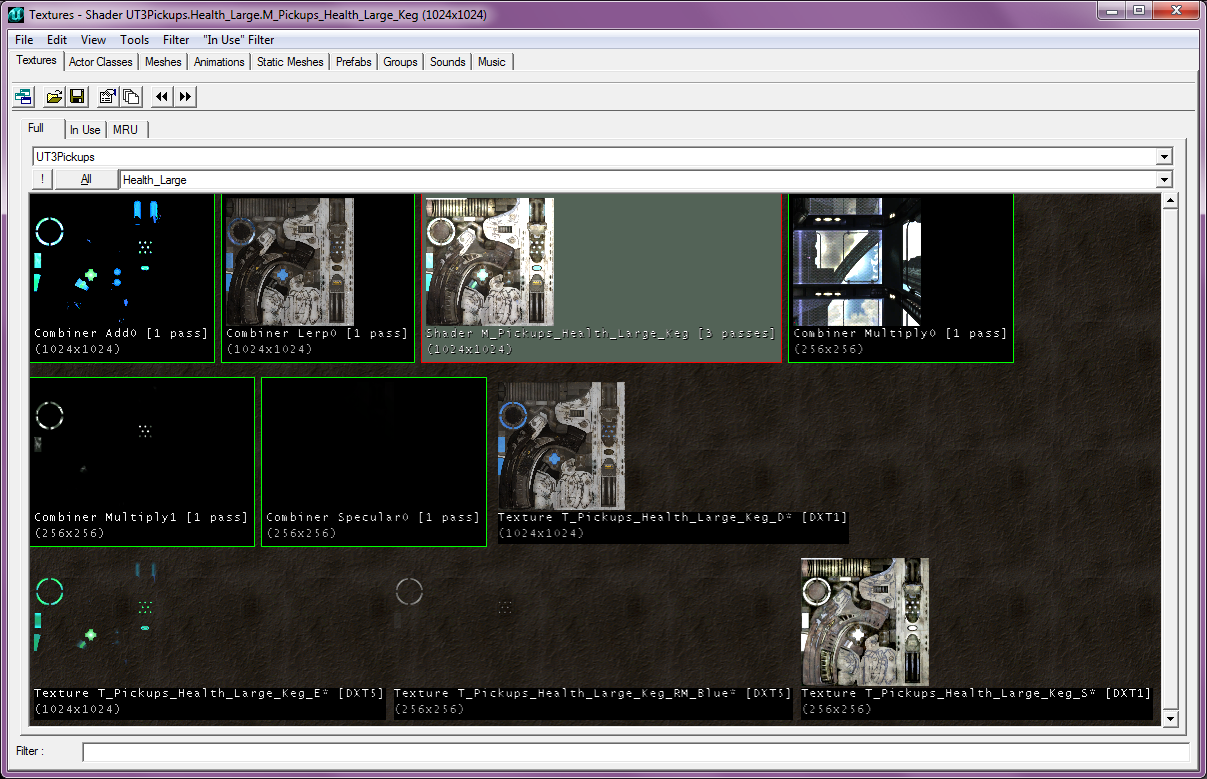Open texture properties from toolbar
The image size is (1207, 779).
[108, 97]
